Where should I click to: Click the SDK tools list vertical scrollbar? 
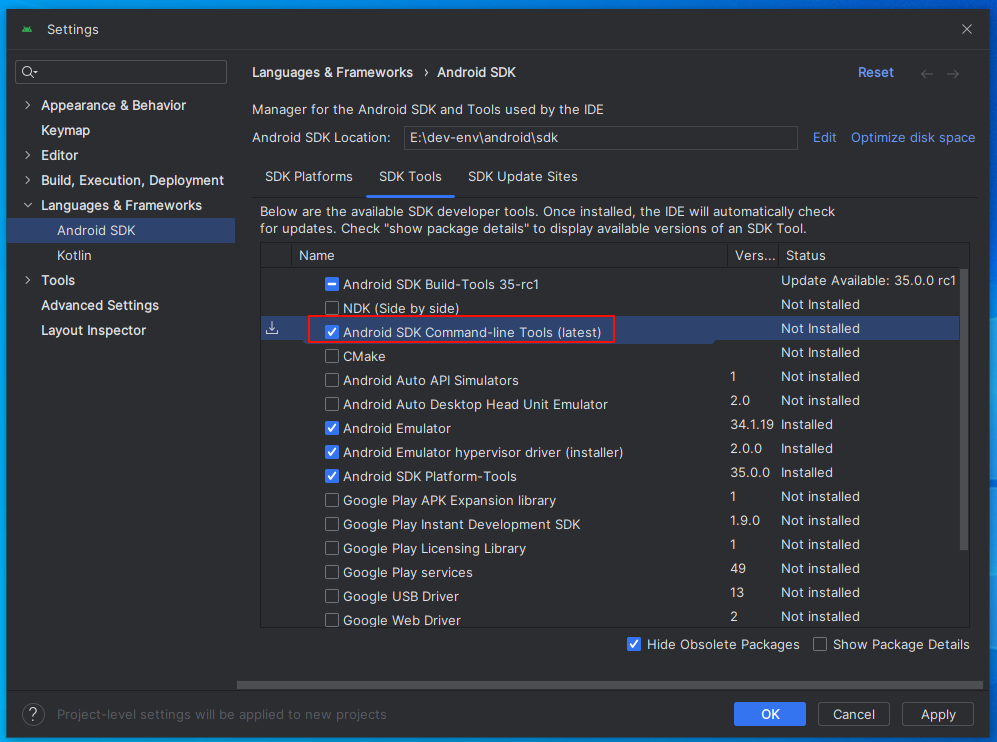[x=964, y=409]
